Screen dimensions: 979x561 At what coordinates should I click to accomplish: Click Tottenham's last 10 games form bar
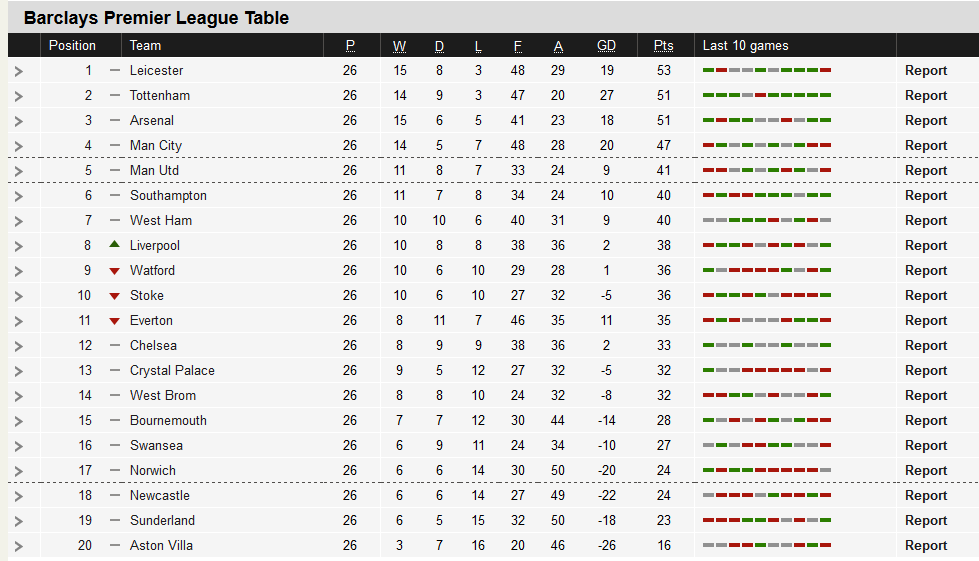767,95
